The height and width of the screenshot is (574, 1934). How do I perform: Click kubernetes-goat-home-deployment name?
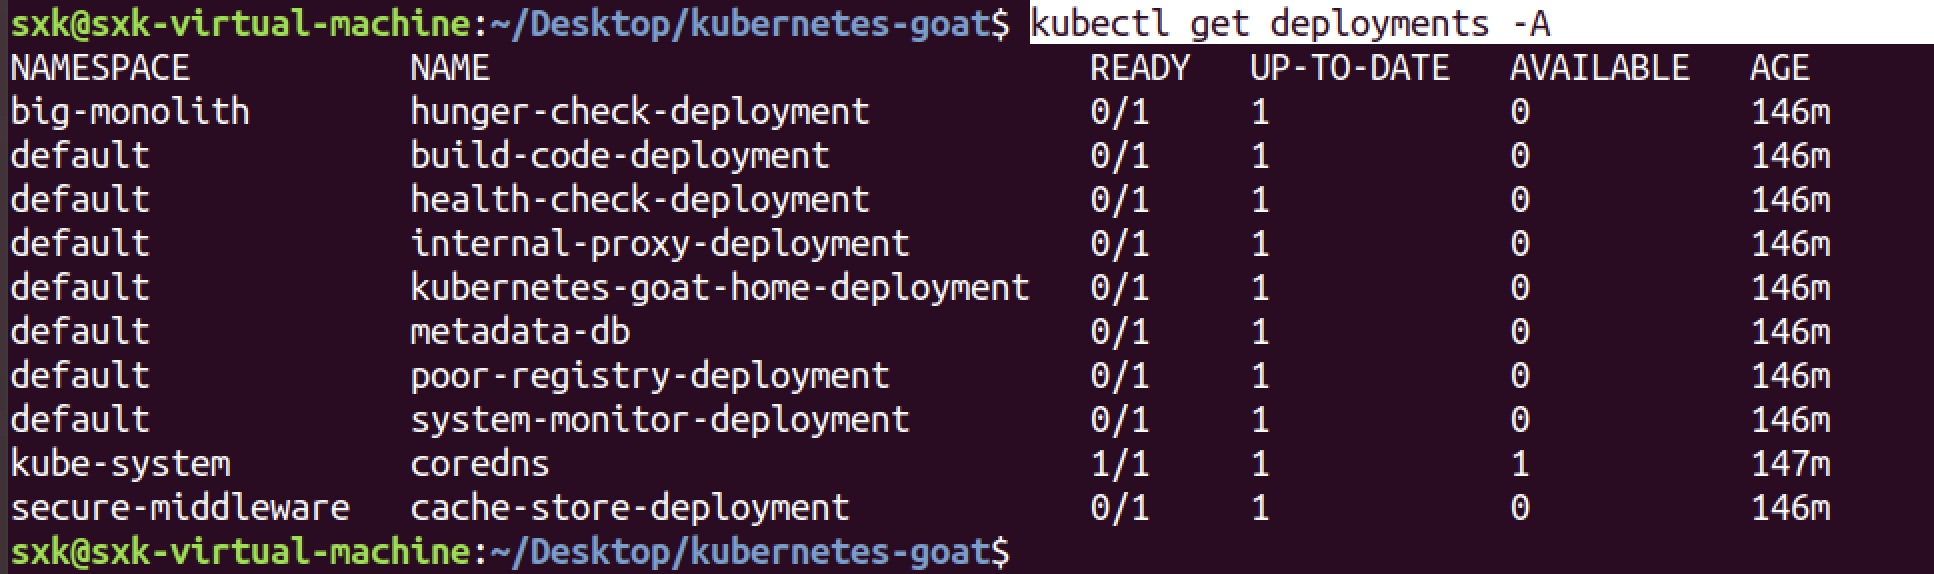coord(720,287)
